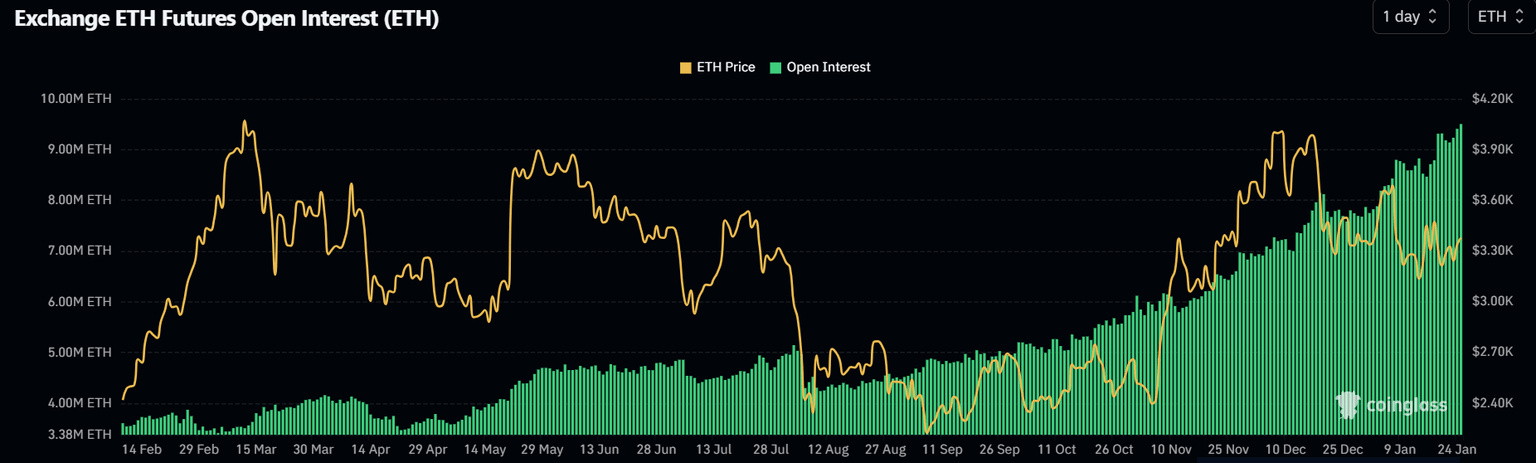Click the 26 Oct date label
The image size is (1536, 463).
click(x=1114, y=450)
